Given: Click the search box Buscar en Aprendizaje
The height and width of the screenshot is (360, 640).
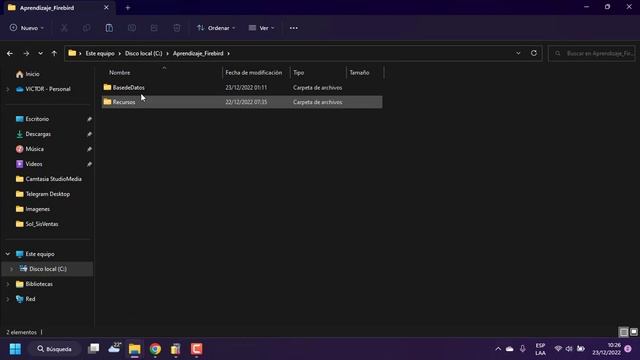Looking at the screenshot, I should pyautogui.click(x=592, y=53).
